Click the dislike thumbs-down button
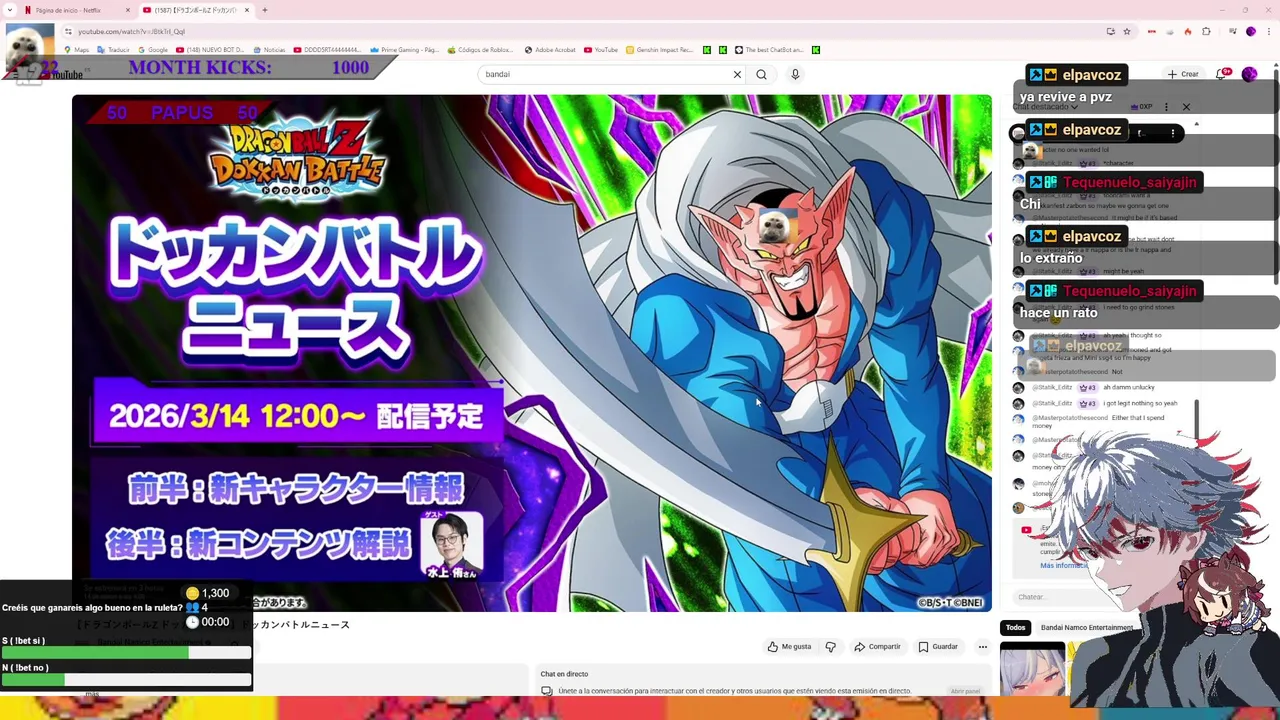 [x=830, y=647]
